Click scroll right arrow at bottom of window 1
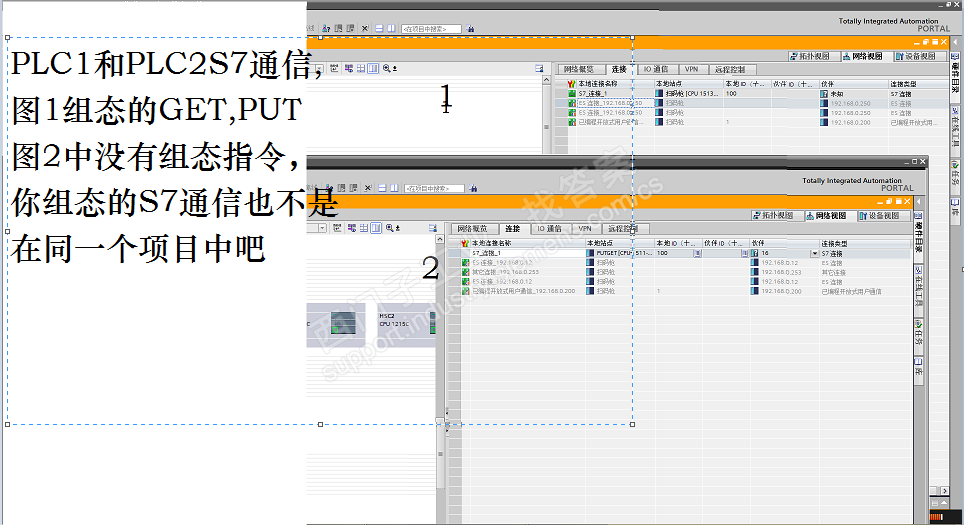 [x=945, y=491]
